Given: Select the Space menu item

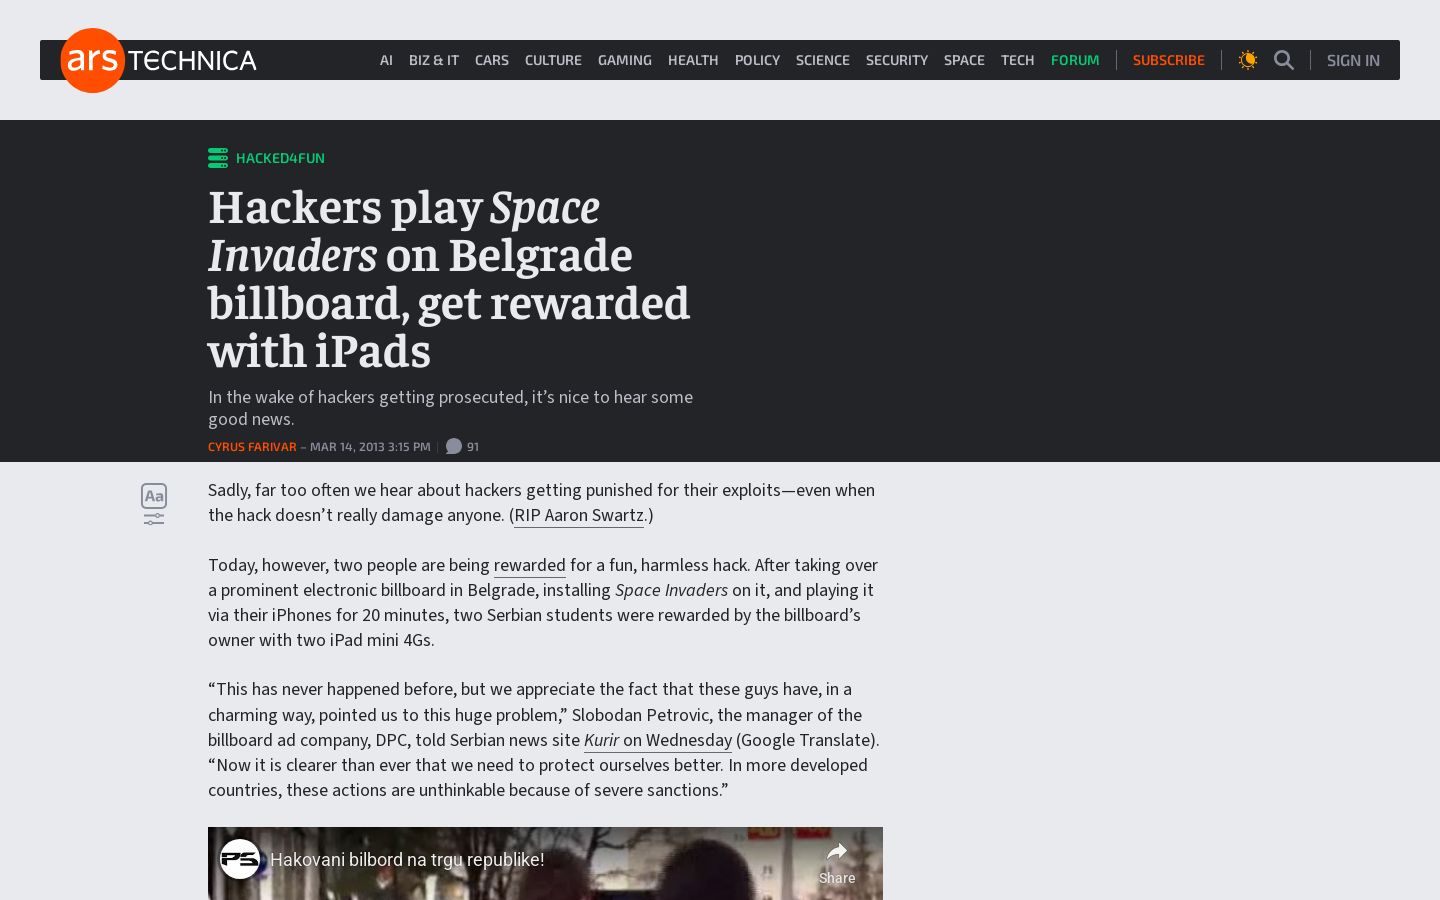Looking at the screenshot, I should [x=964, y=60].
